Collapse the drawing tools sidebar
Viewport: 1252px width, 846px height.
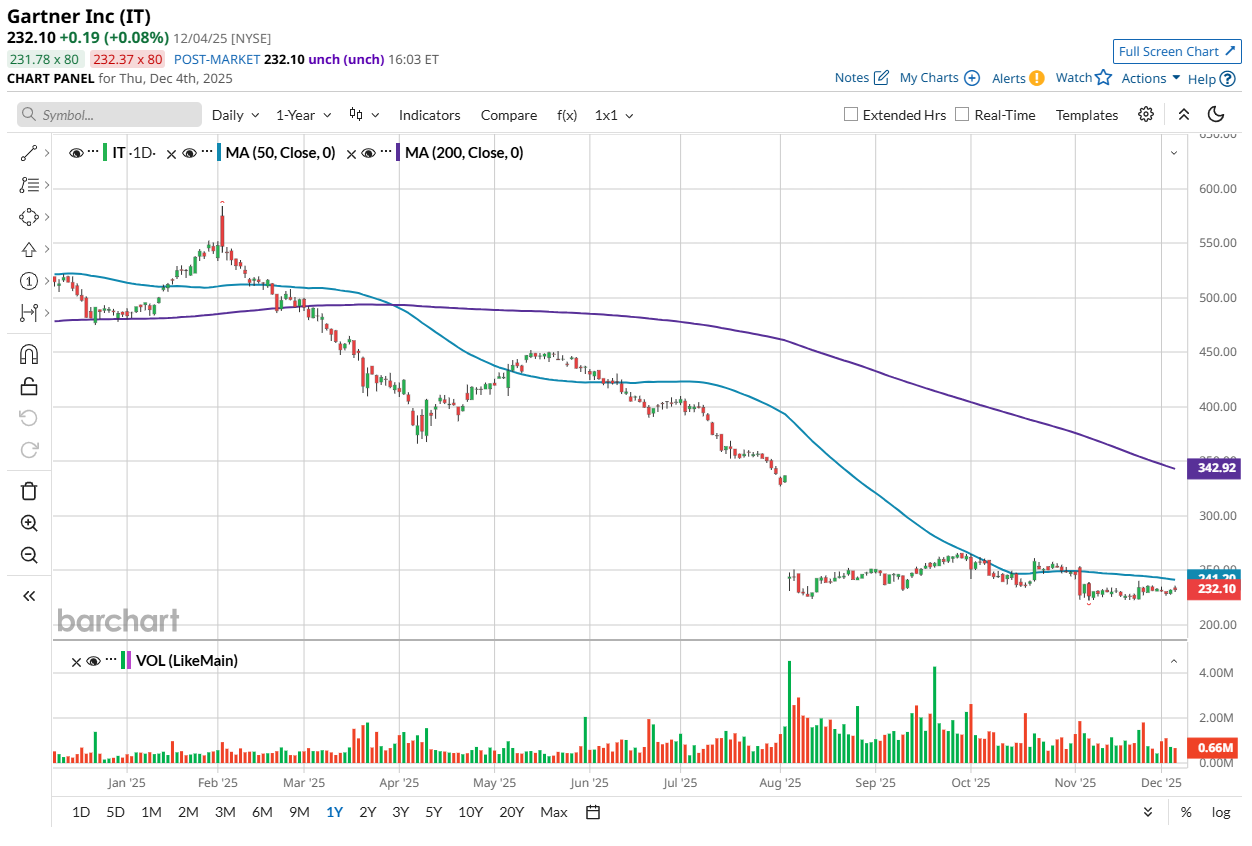28,596
